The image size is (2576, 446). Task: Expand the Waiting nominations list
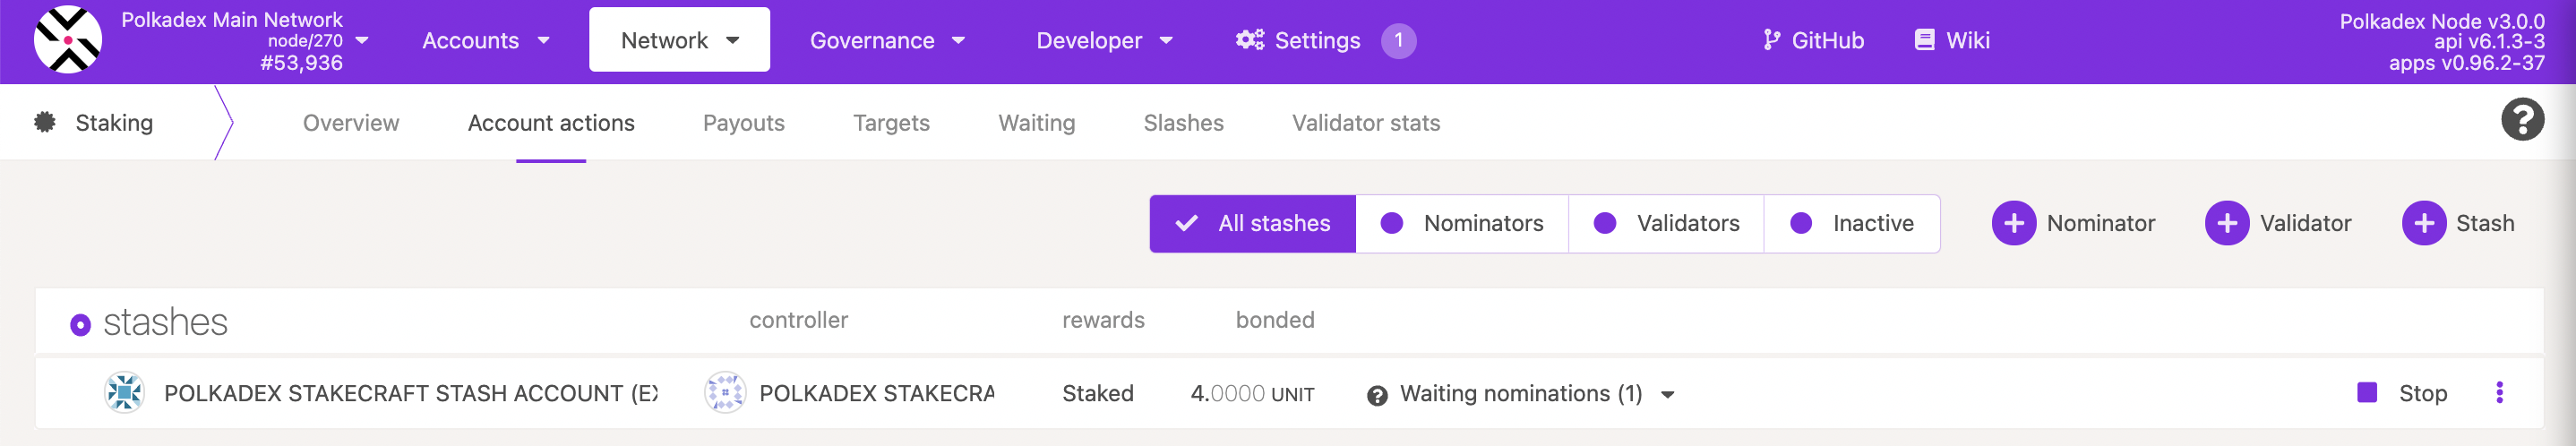1667,395
